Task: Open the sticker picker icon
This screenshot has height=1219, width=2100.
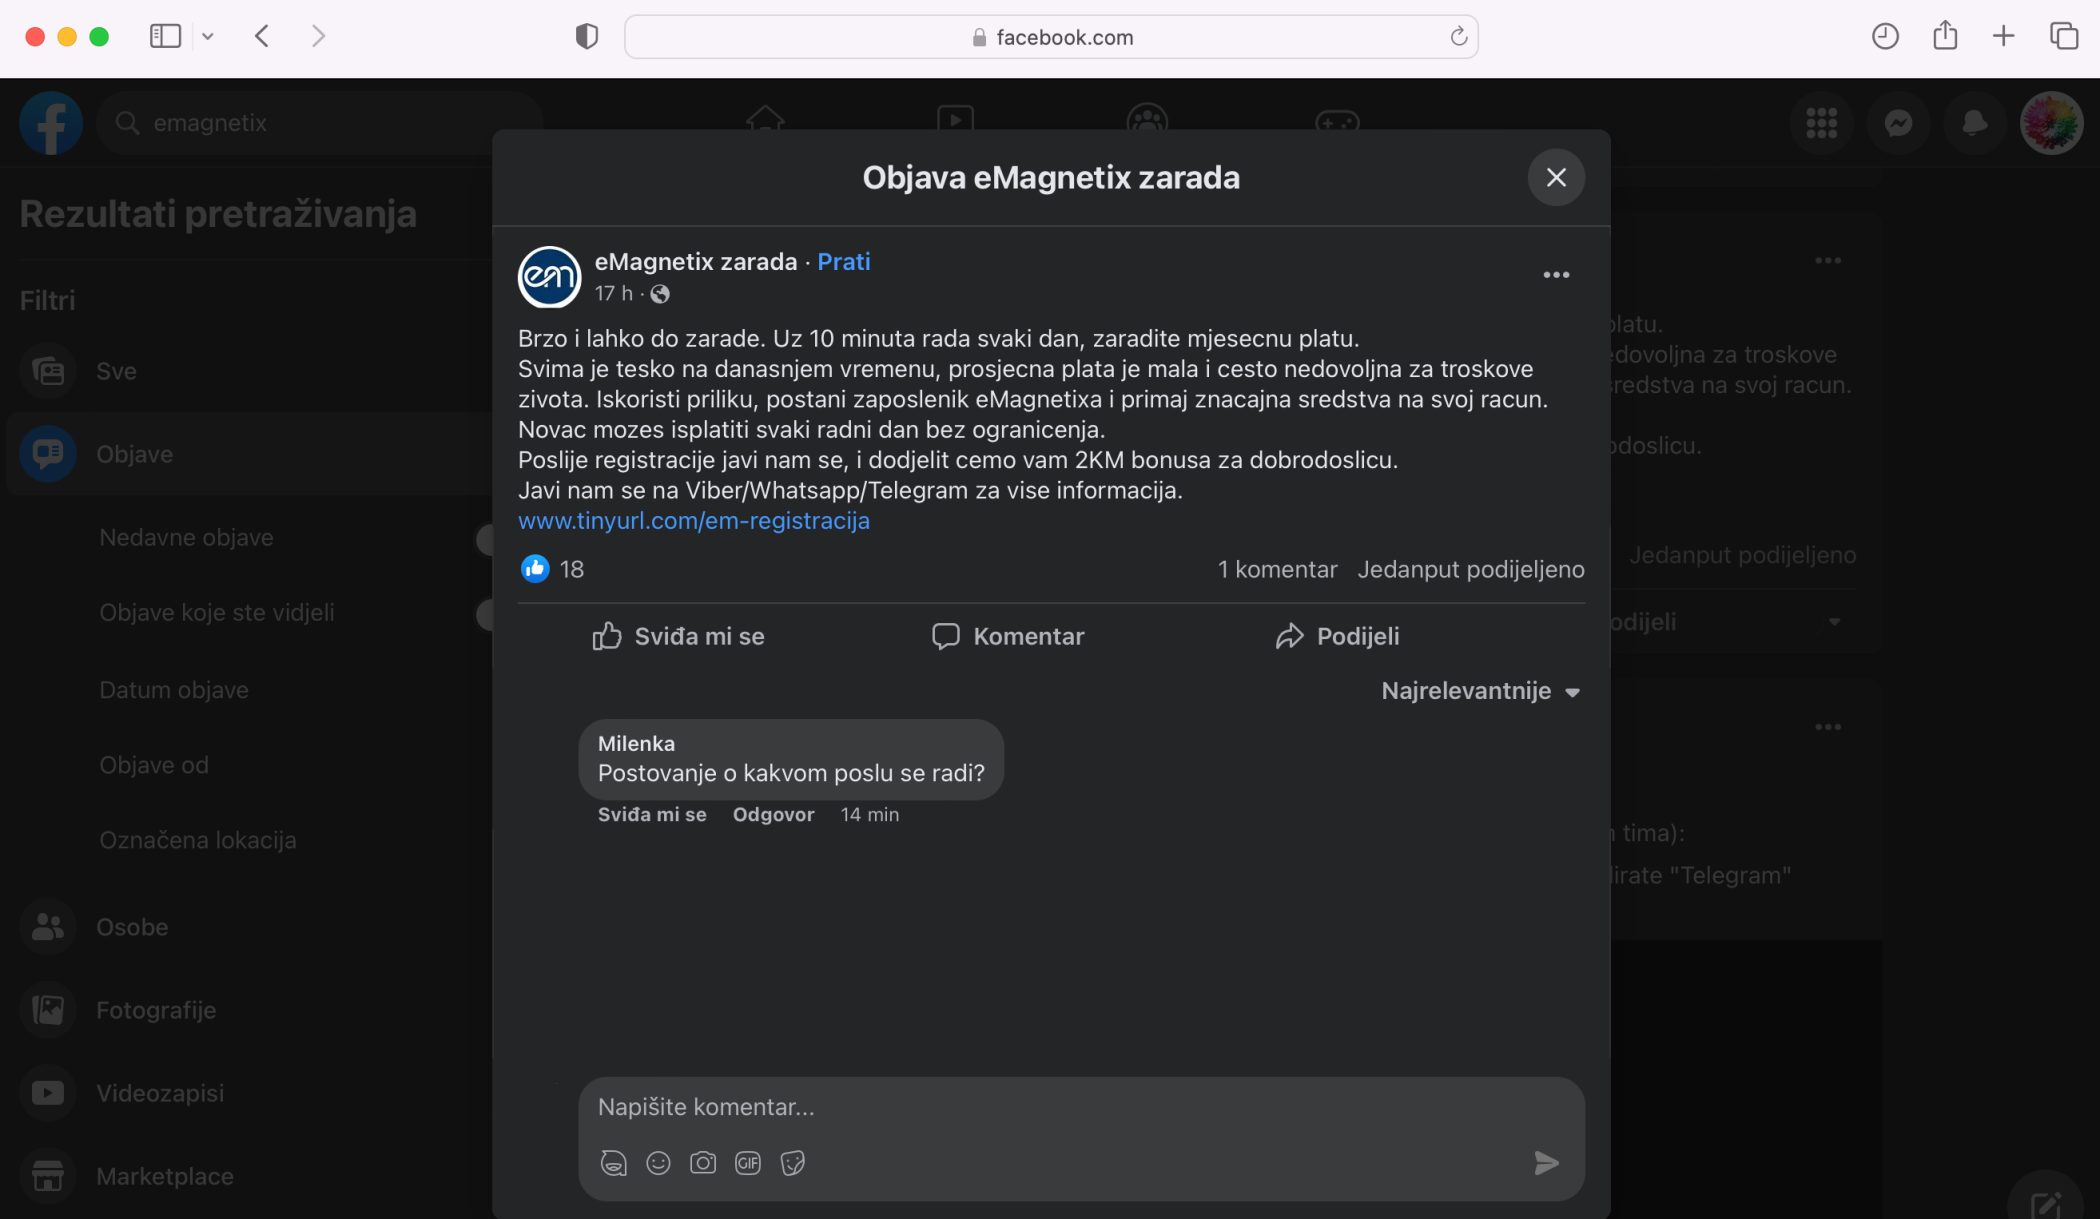Action: pos(793,1163)
